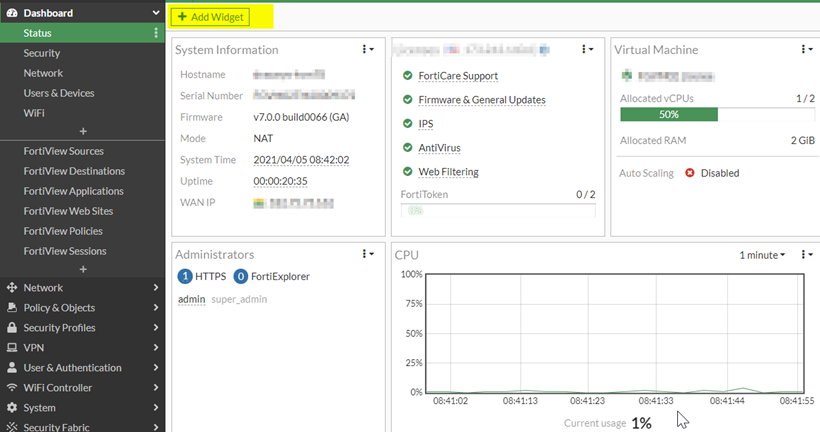Change the CPU 1 minute time range
The height and width of the screenshot is (432, 820).
click(x=762, y=255)
